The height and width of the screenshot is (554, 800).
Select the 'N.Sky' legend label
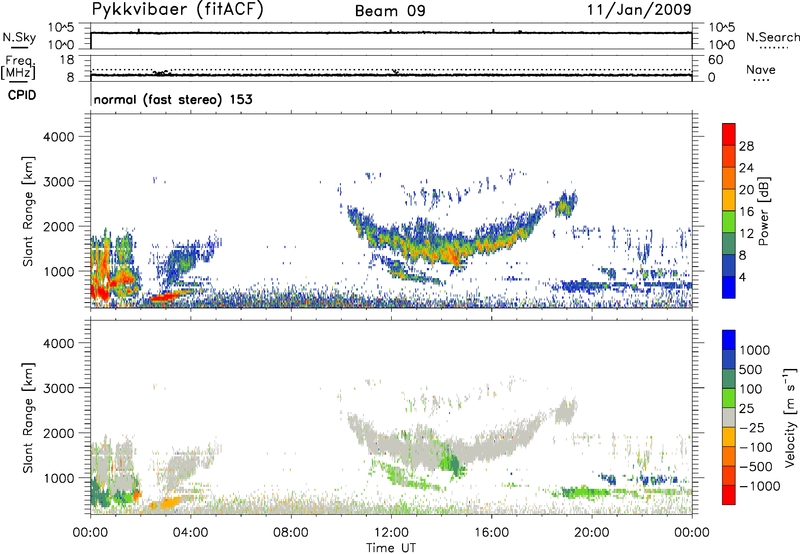(x=19, y=38)
